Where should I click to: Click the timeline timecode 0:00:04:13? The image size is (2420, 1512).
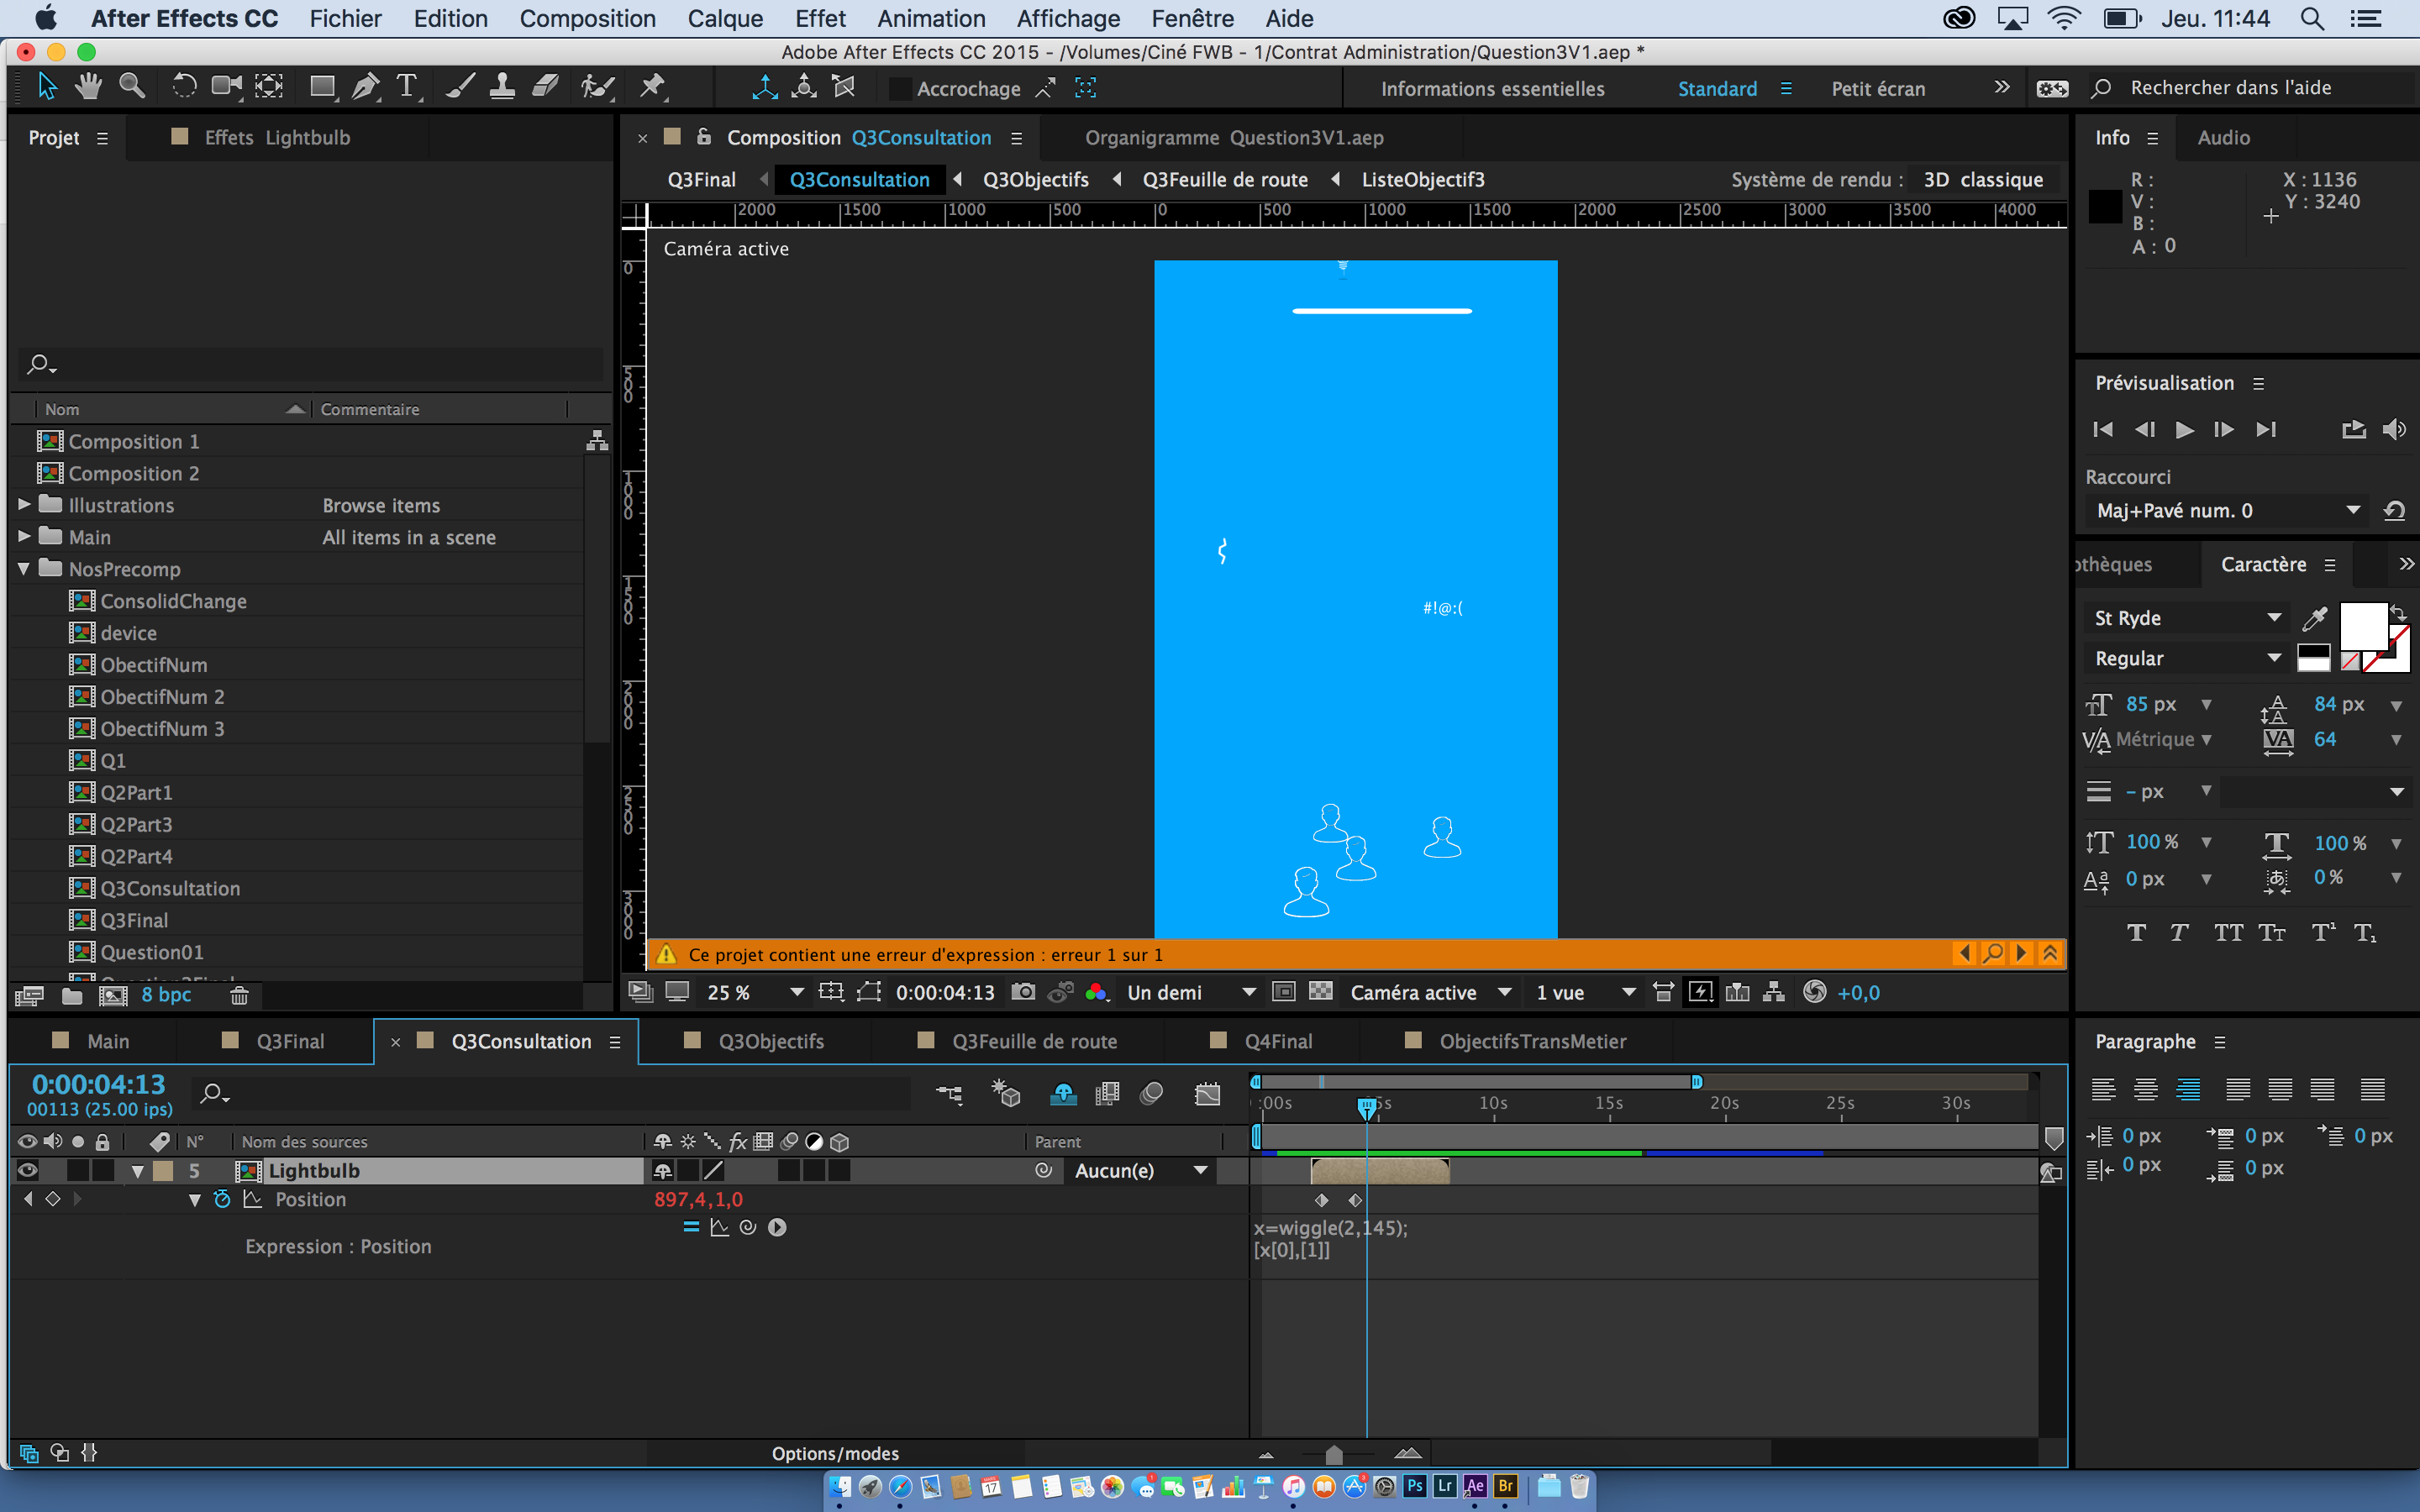tap(98, 1085)
